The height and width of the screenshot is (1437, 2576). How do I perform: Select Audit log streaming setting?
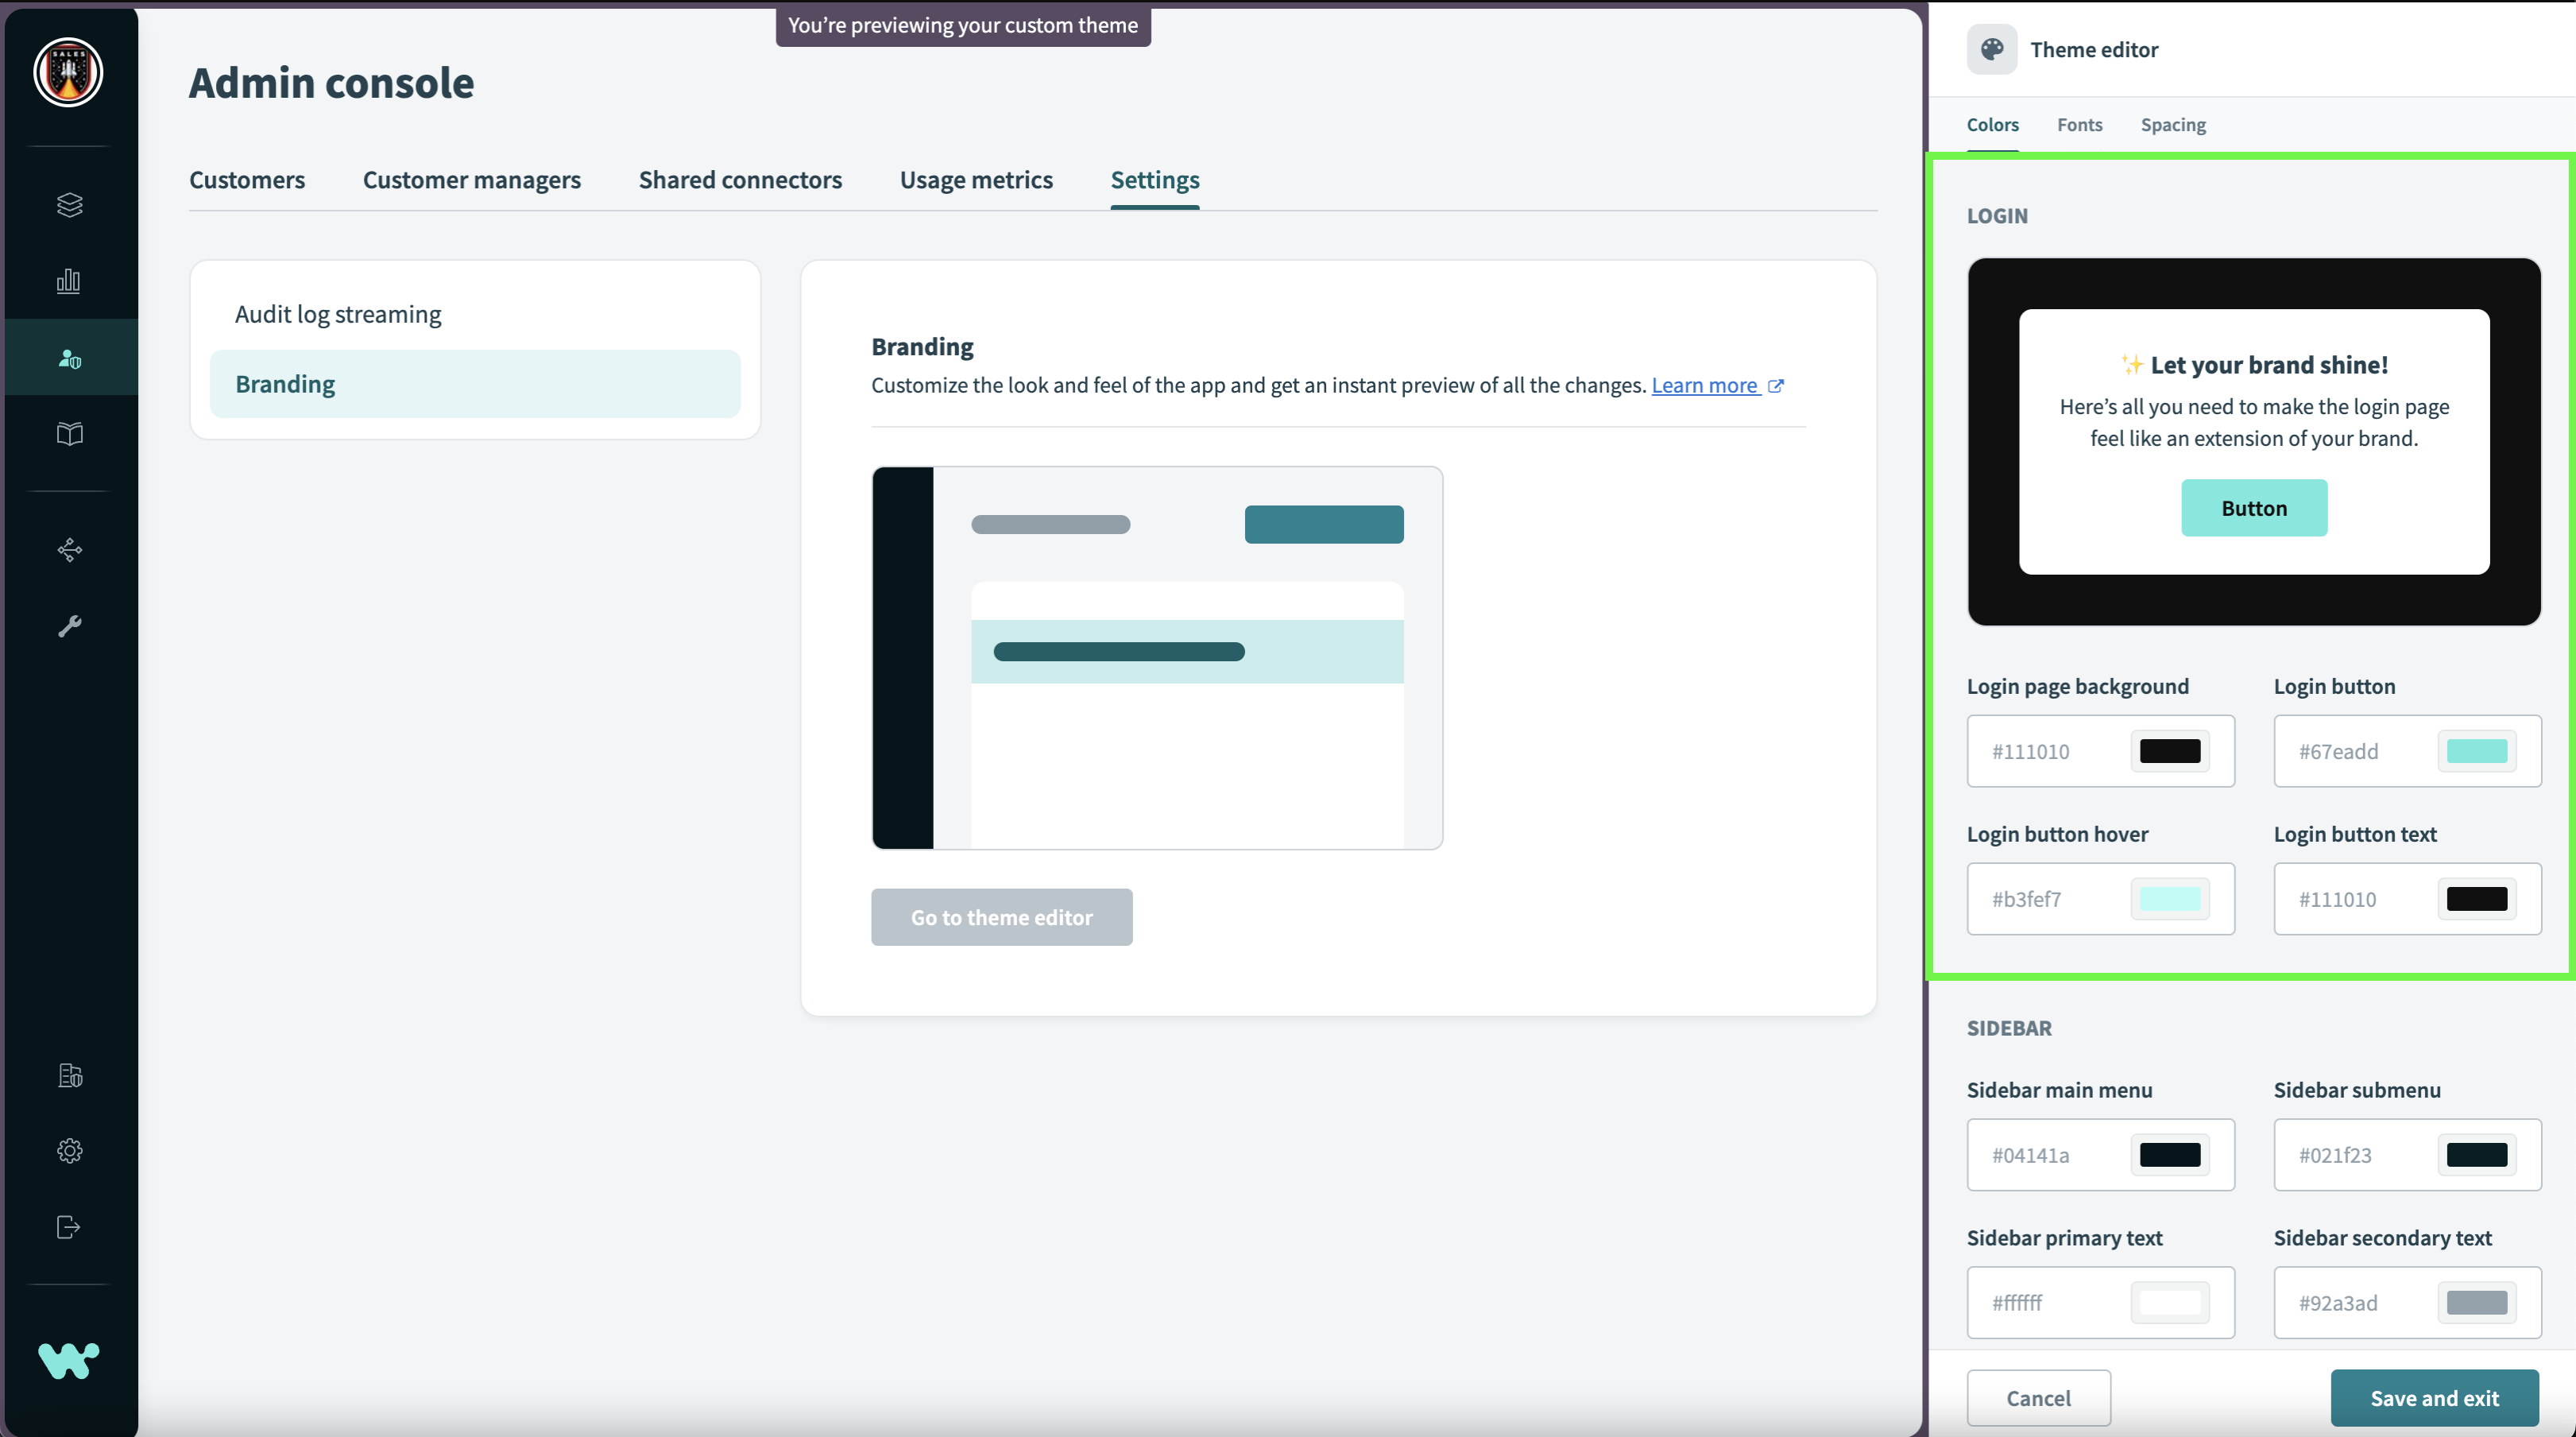[338, 314]
